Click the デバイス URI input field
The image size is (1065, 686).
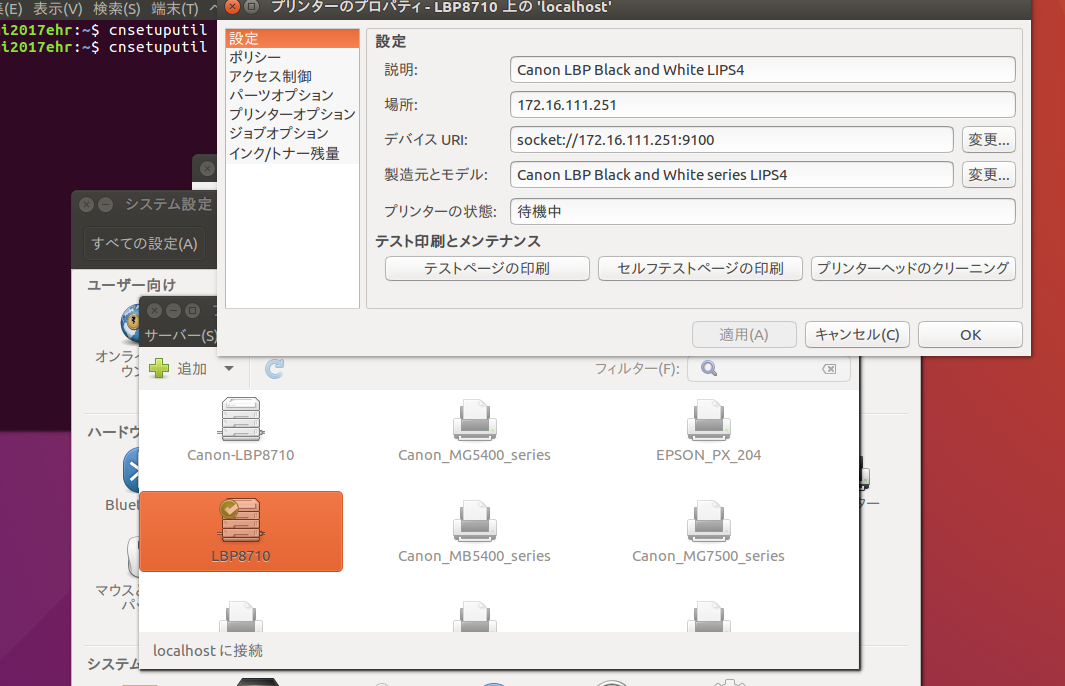(732, 140)
